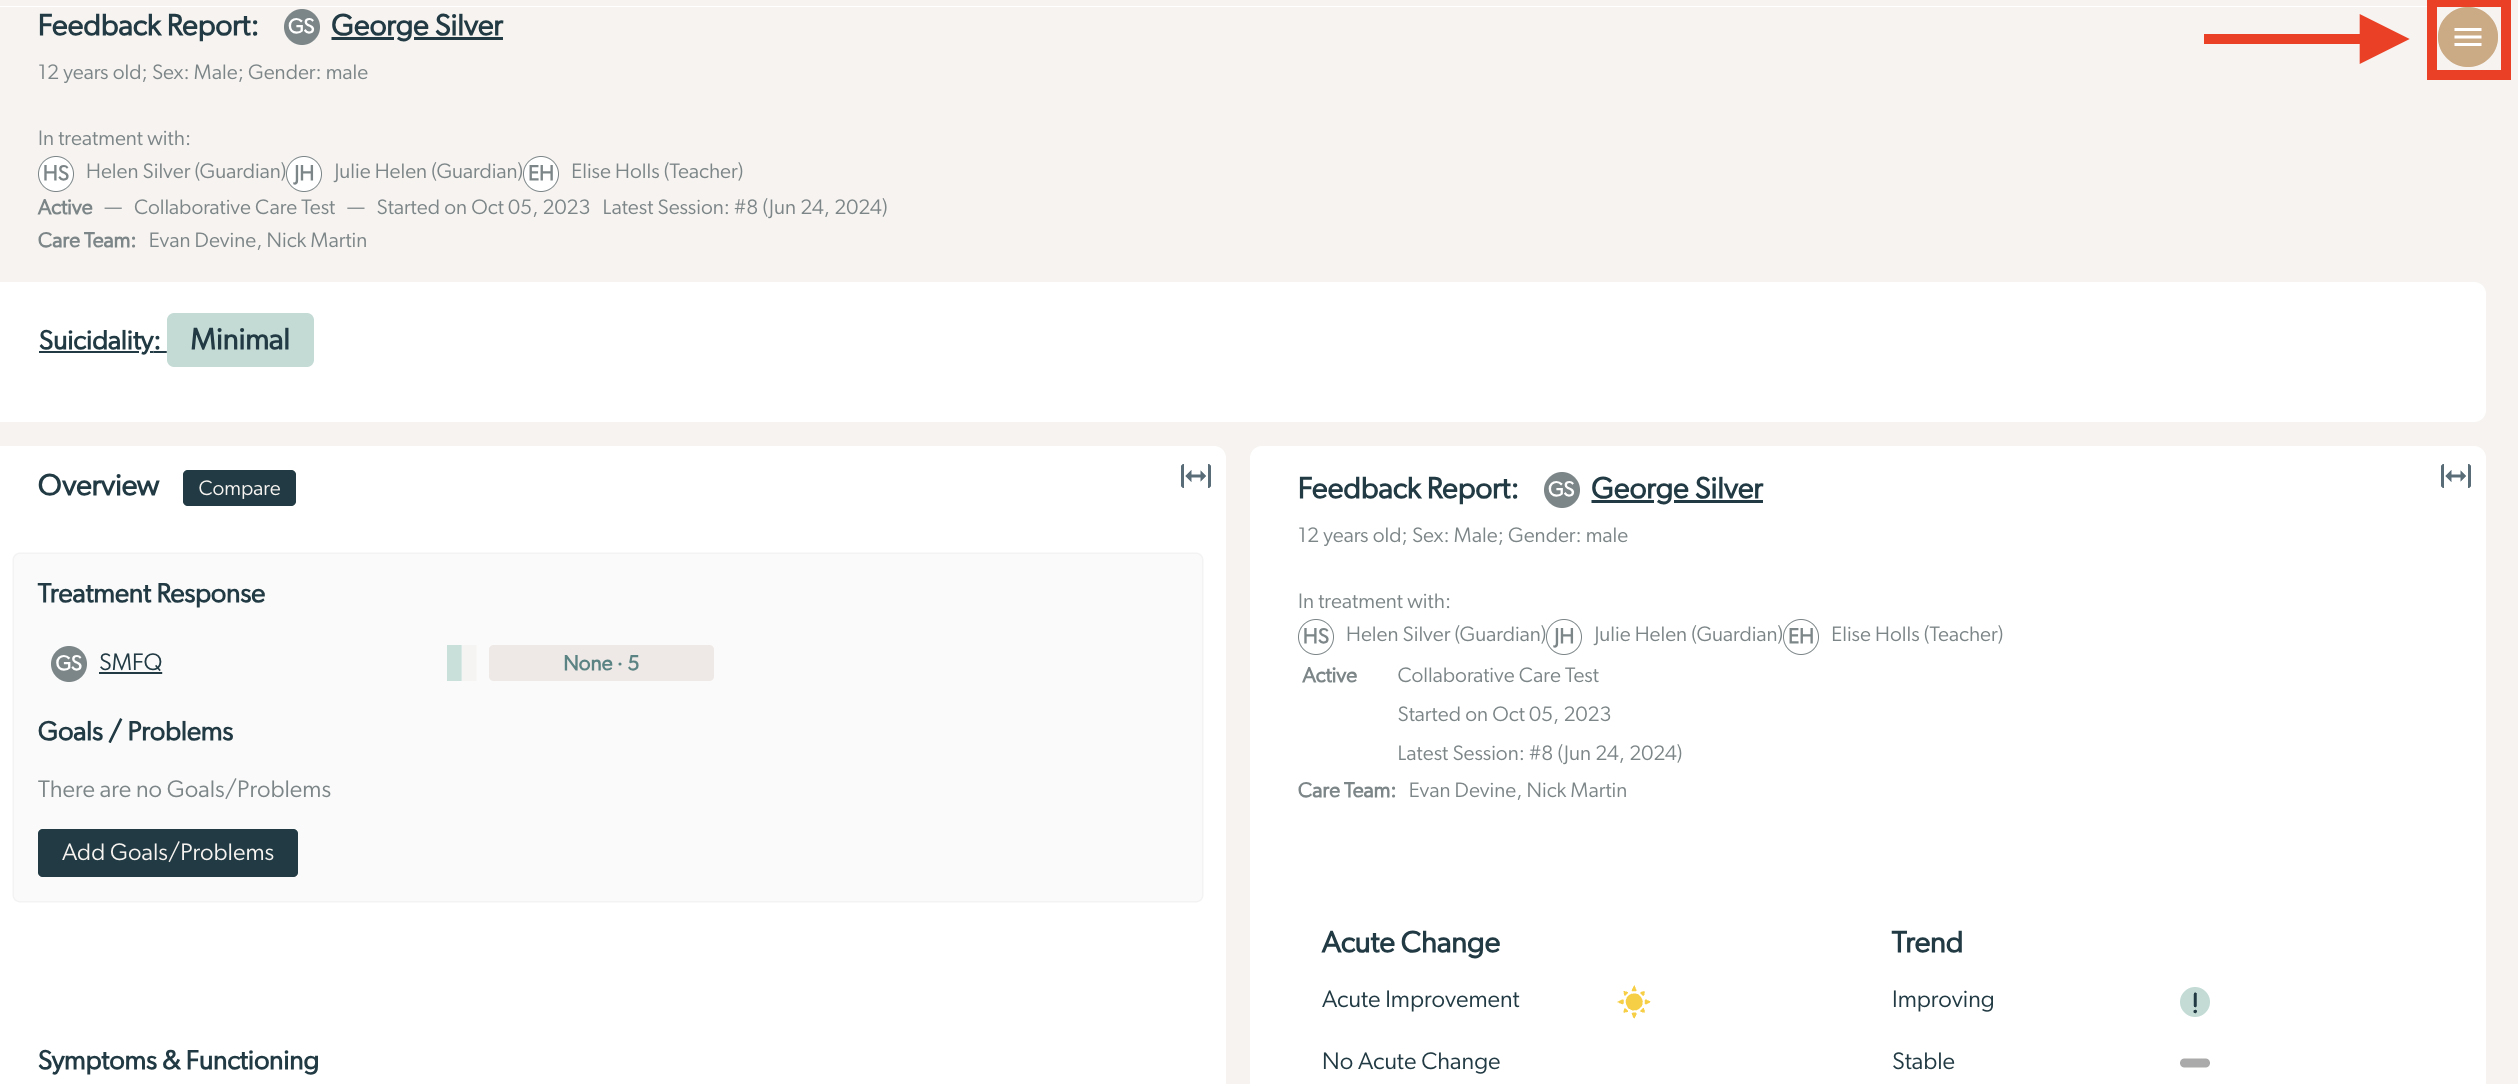This screenshot has height=1084, width=2518.
Task: Click 'Collaborative Care Test' in top header
Action: [235, 207]
